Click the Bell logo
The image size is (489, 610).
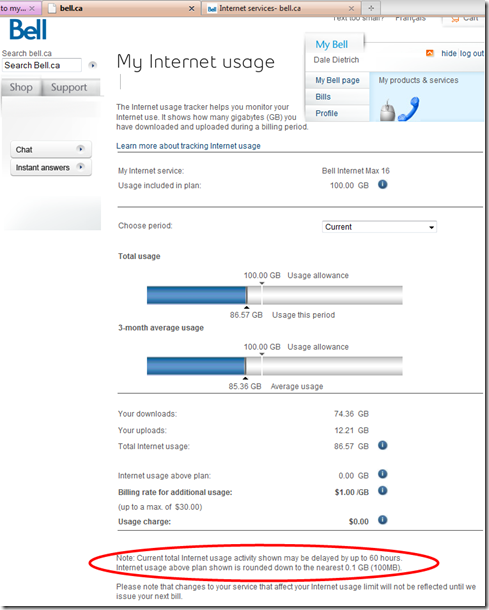pyautogui.click(x=28, y=30)
